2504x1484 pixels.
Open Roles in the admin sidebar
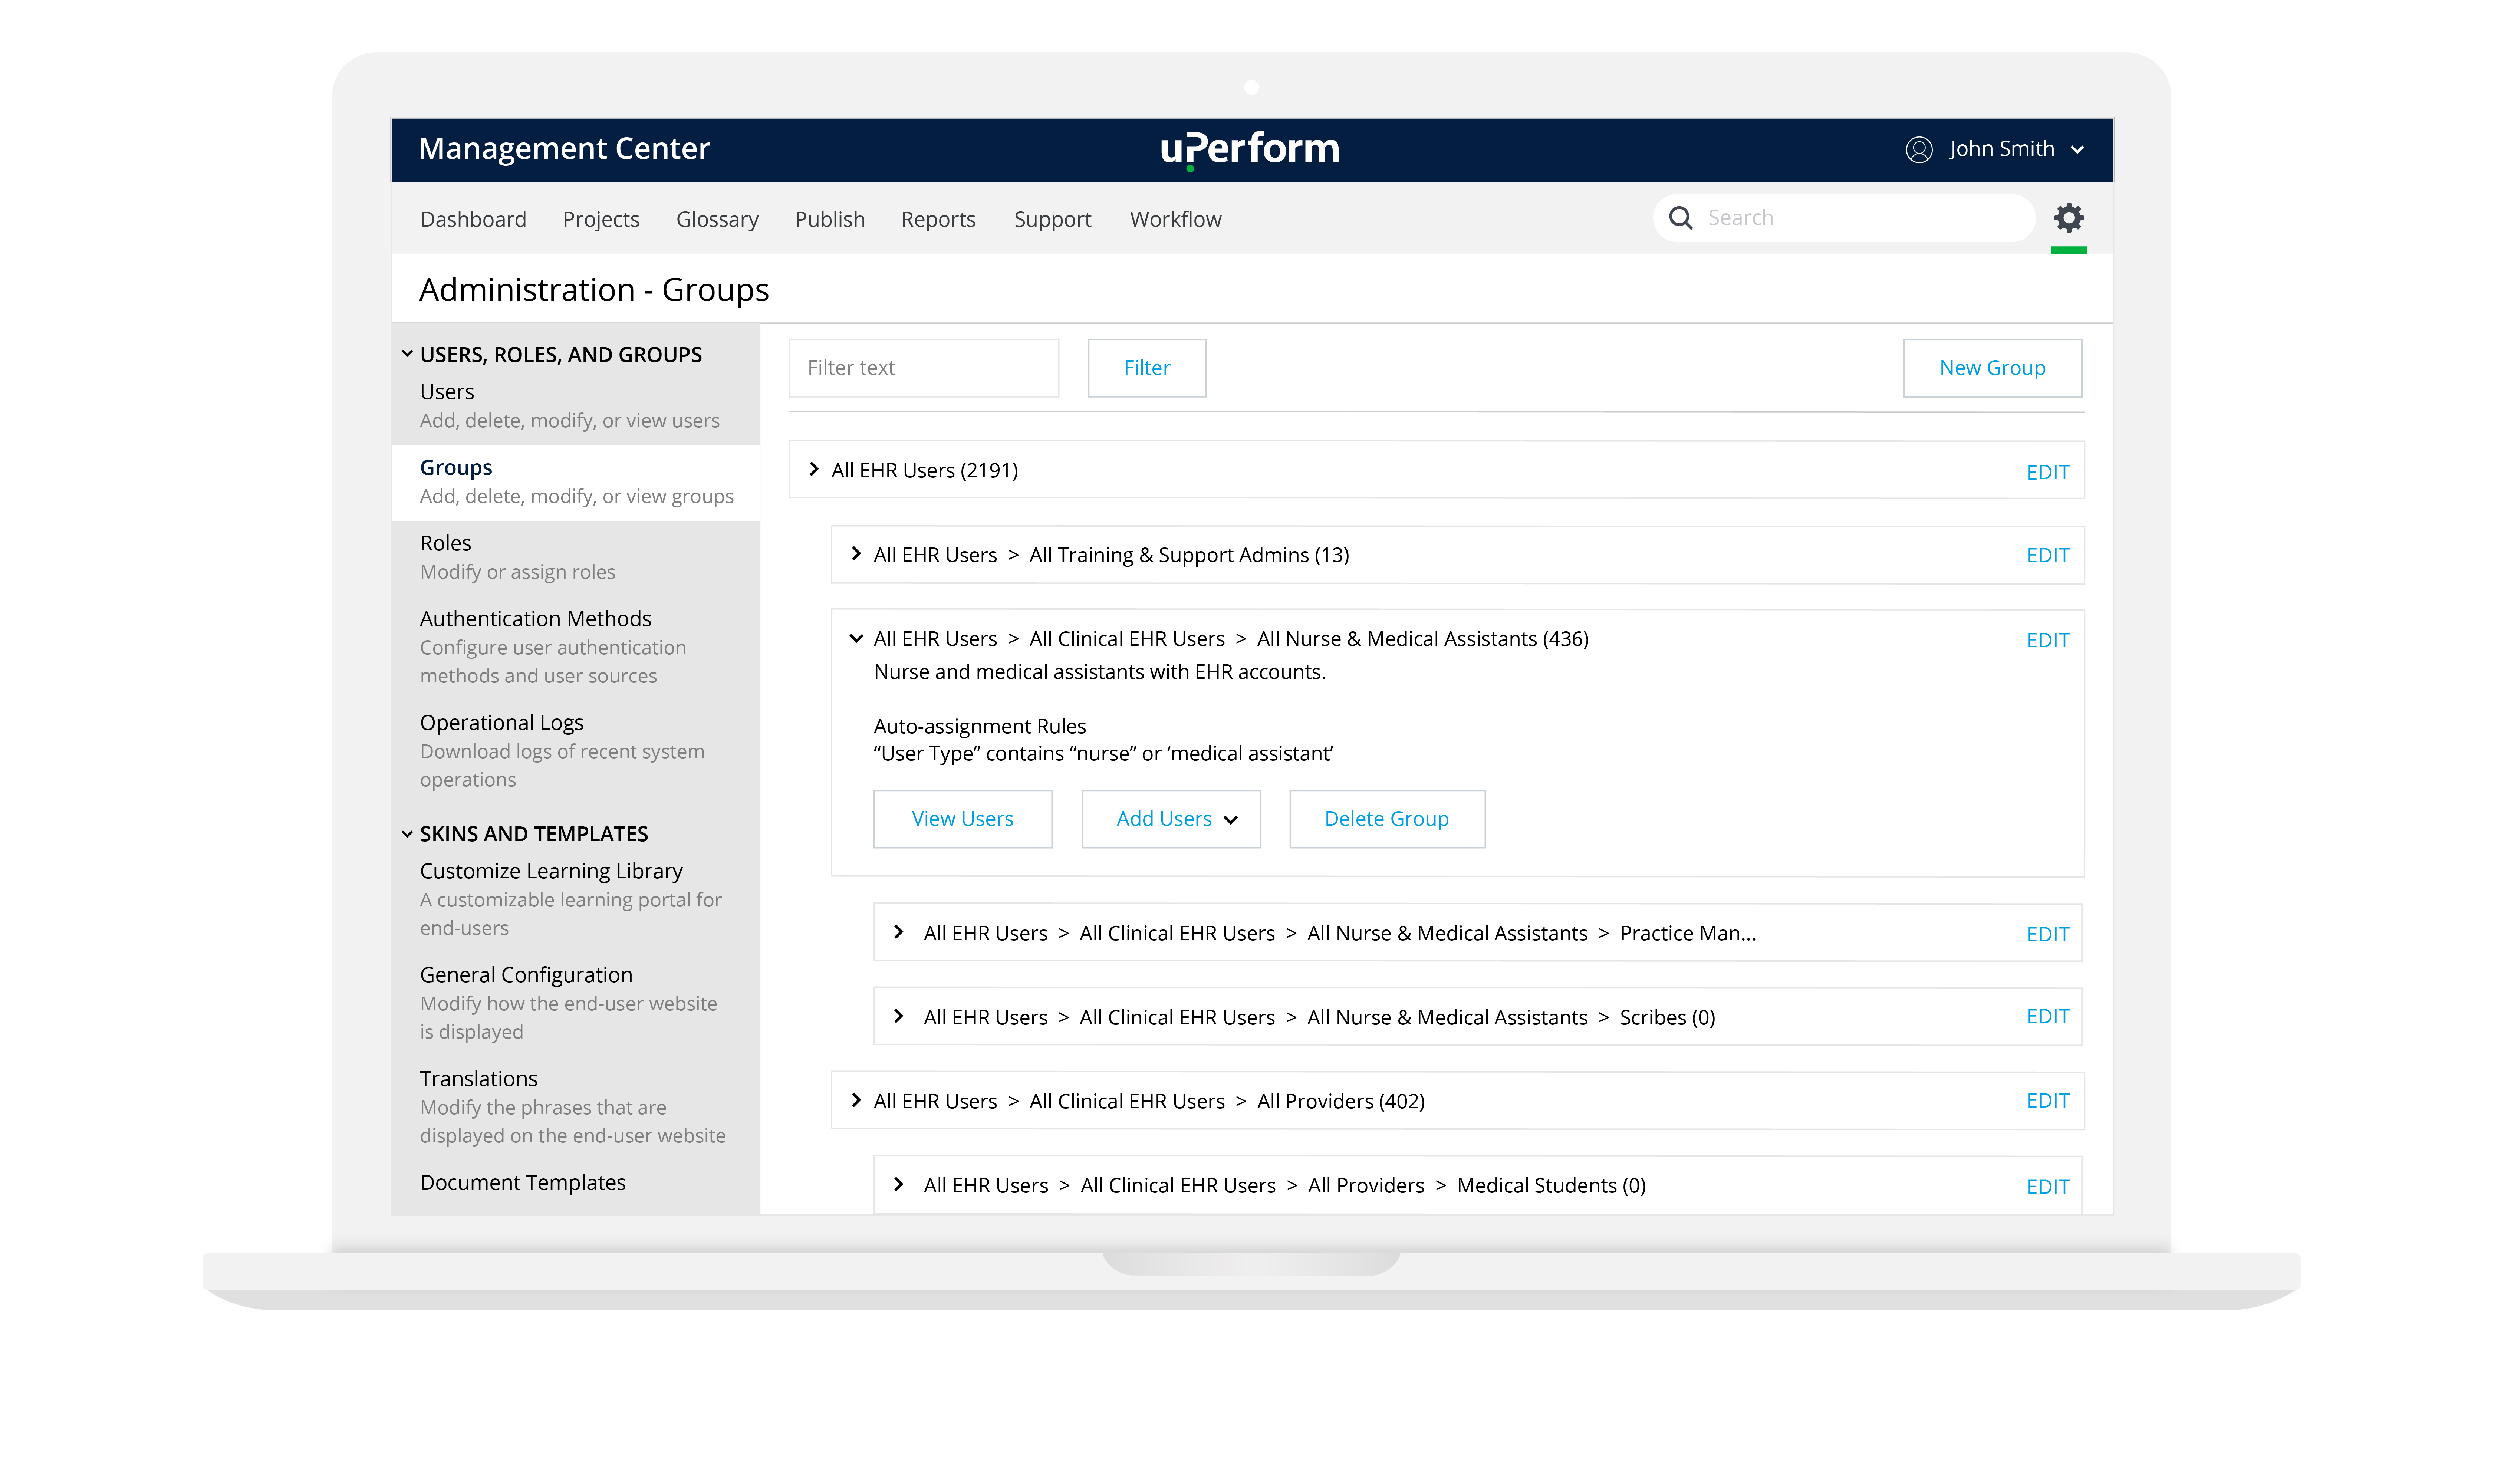445,543
